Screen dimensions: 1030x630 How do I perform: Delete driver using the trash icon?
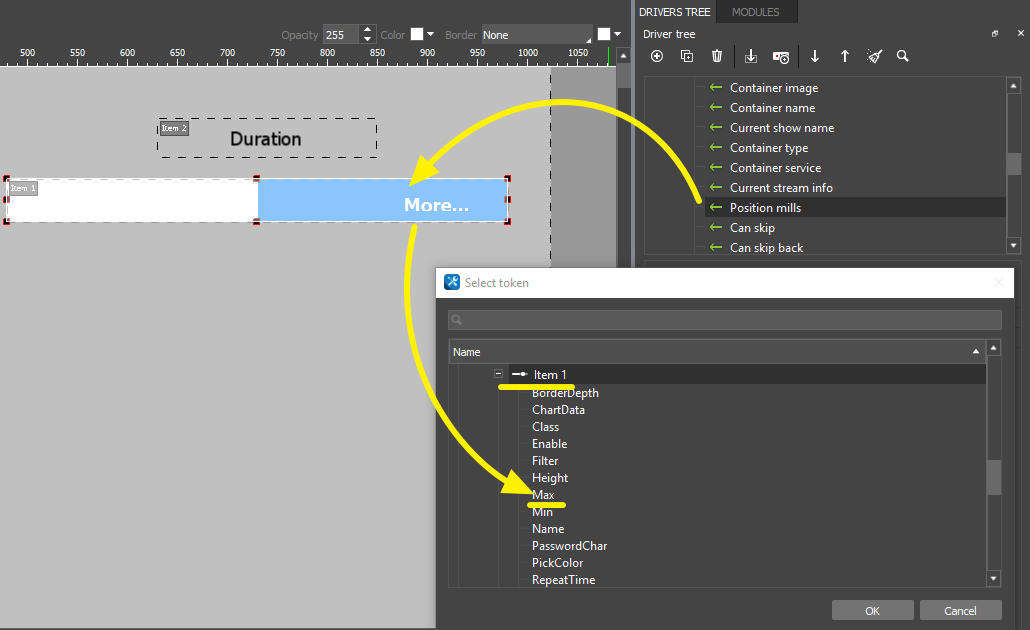point(716,57)
